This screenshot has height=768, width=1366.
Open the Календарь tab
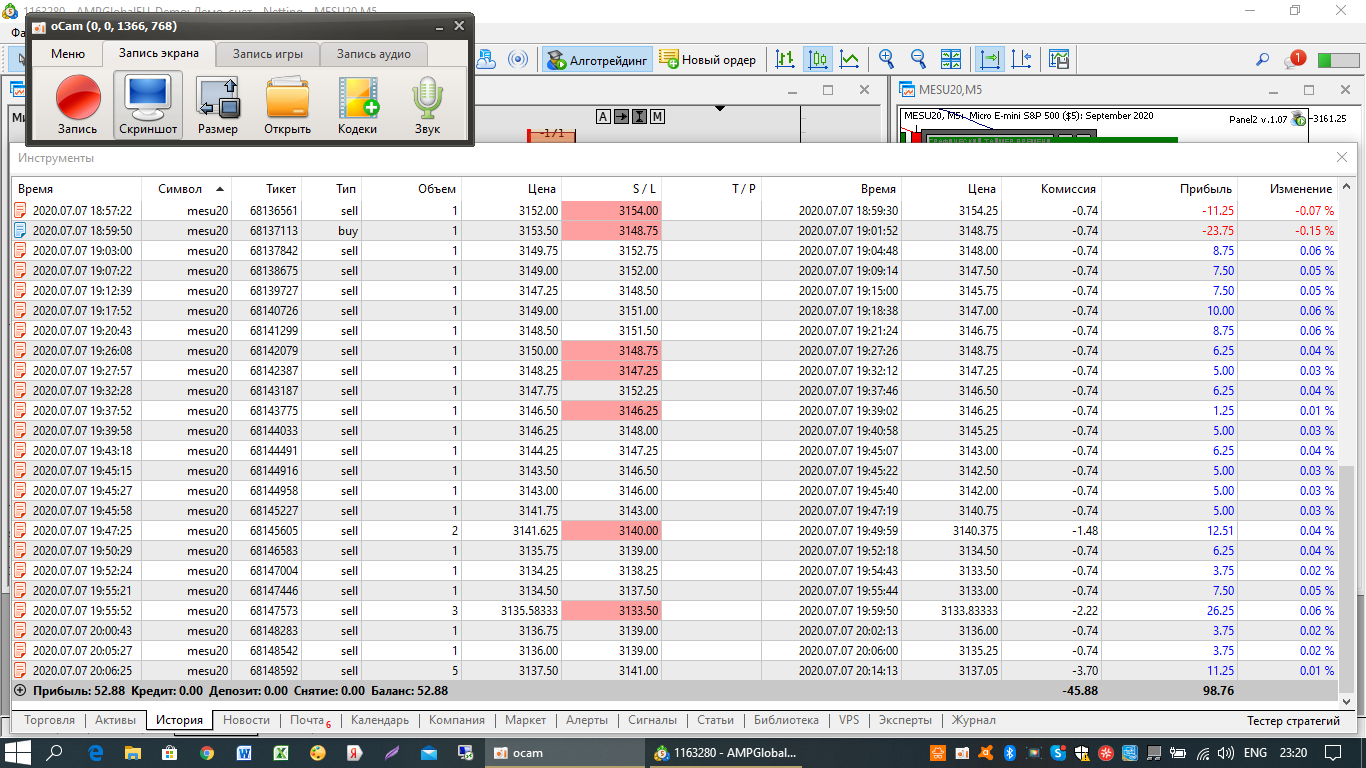(380, 720)
